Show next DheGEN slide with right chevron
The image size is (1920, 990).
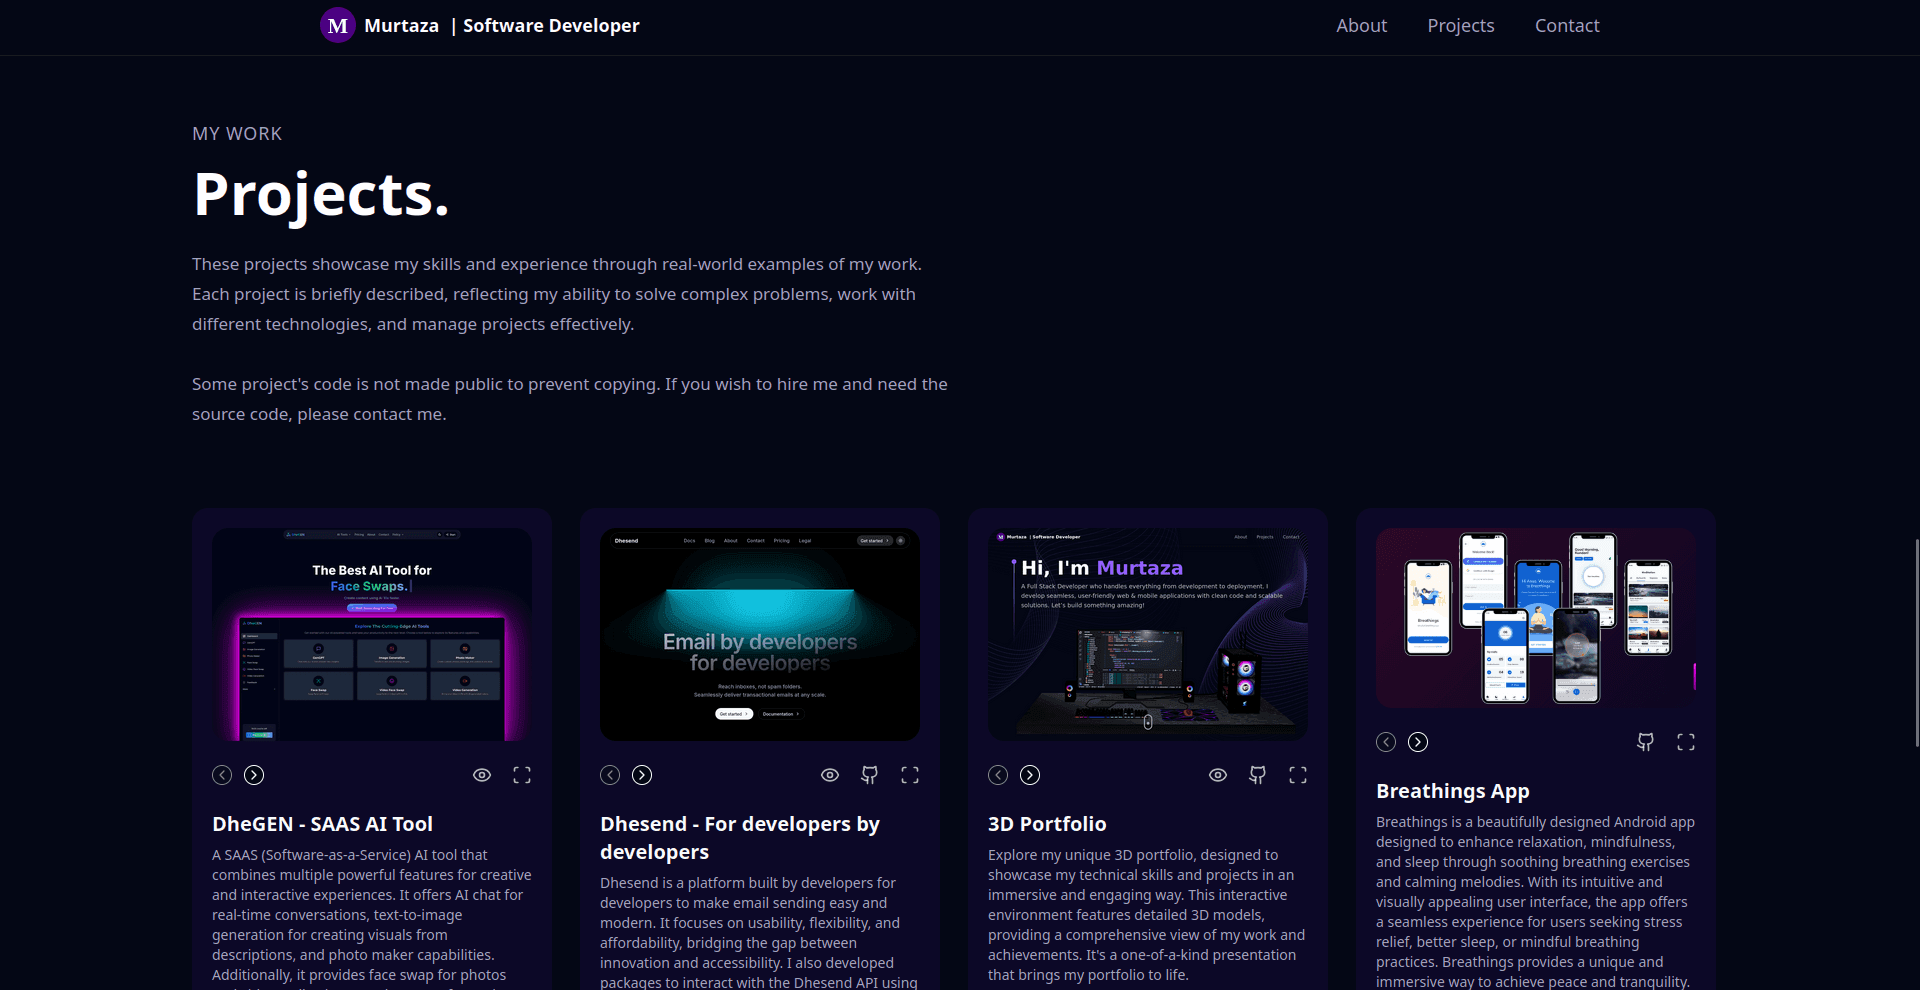pyautogui.click(x=254, y=775)
